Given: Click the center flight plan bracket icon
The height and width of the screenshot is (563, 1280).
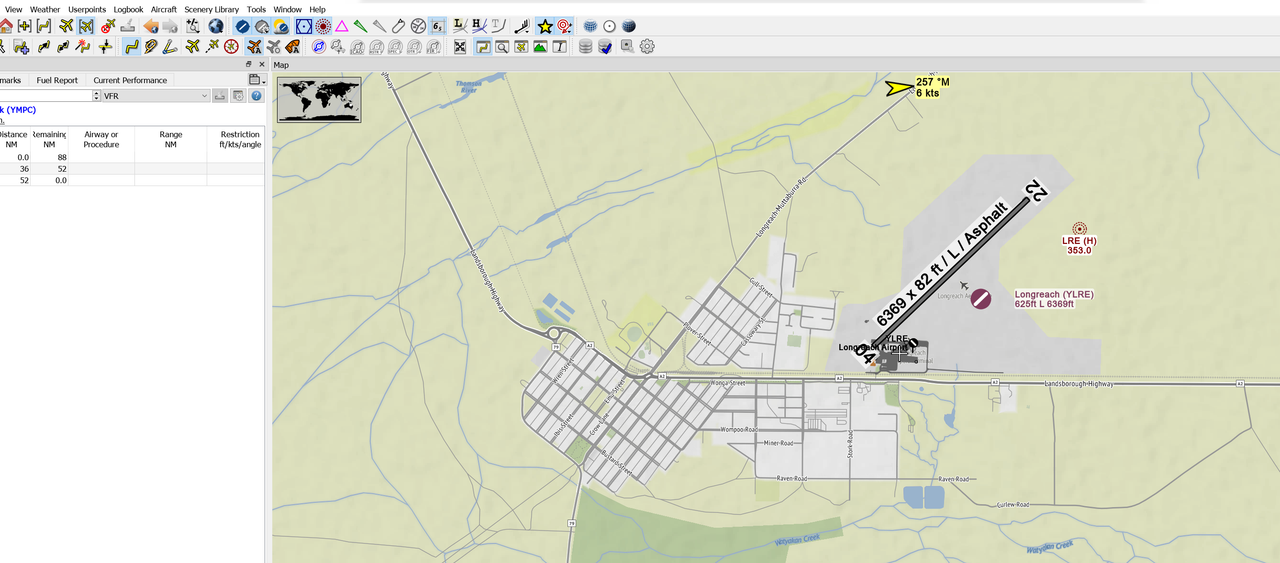Looking at the screenshot, I should [x=44, y=26].
